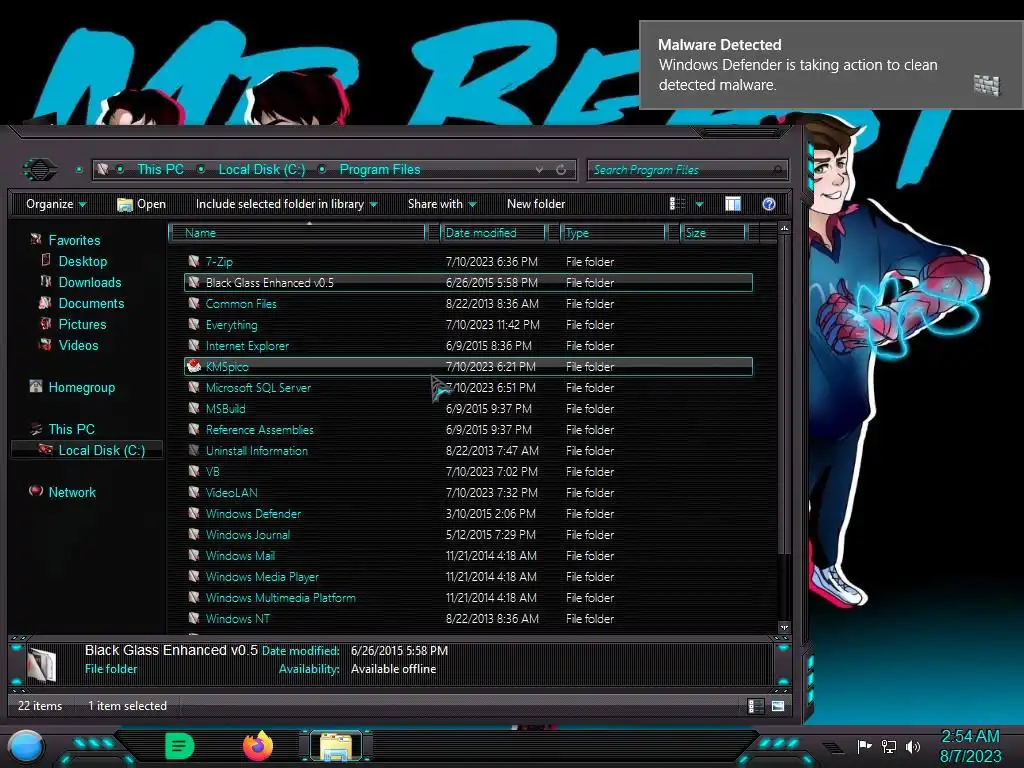Open the view options dropdown arrow
The width and height of the screenshot is (1024, 768).
(699, 204)
